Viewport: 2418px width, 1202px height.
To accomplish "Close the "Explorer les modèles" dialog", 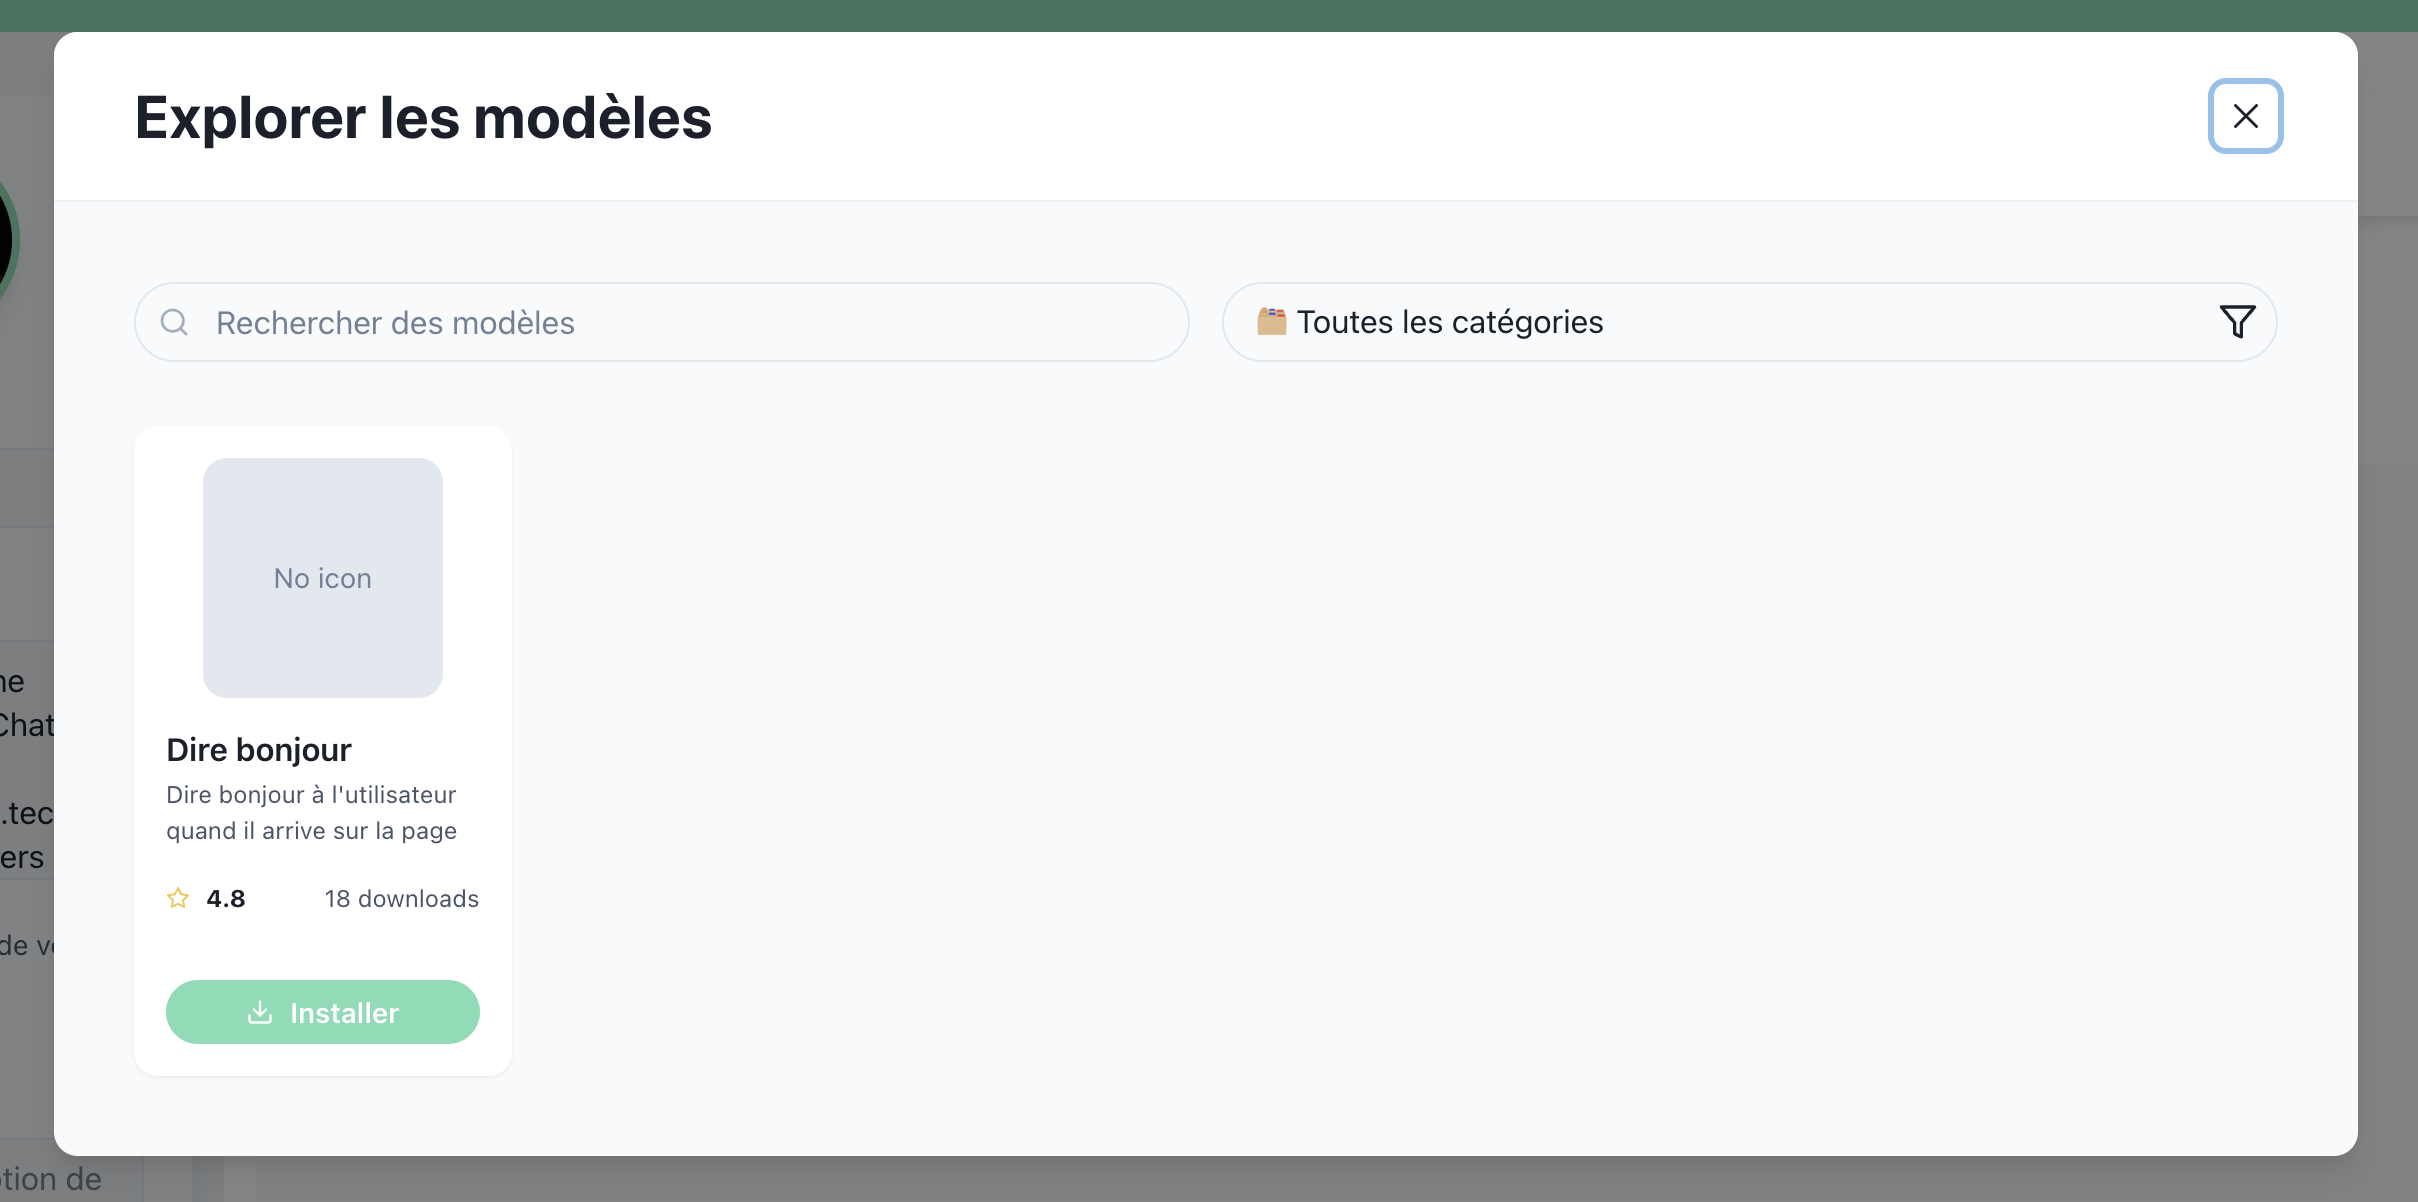I will click(x=2244, y=116).
